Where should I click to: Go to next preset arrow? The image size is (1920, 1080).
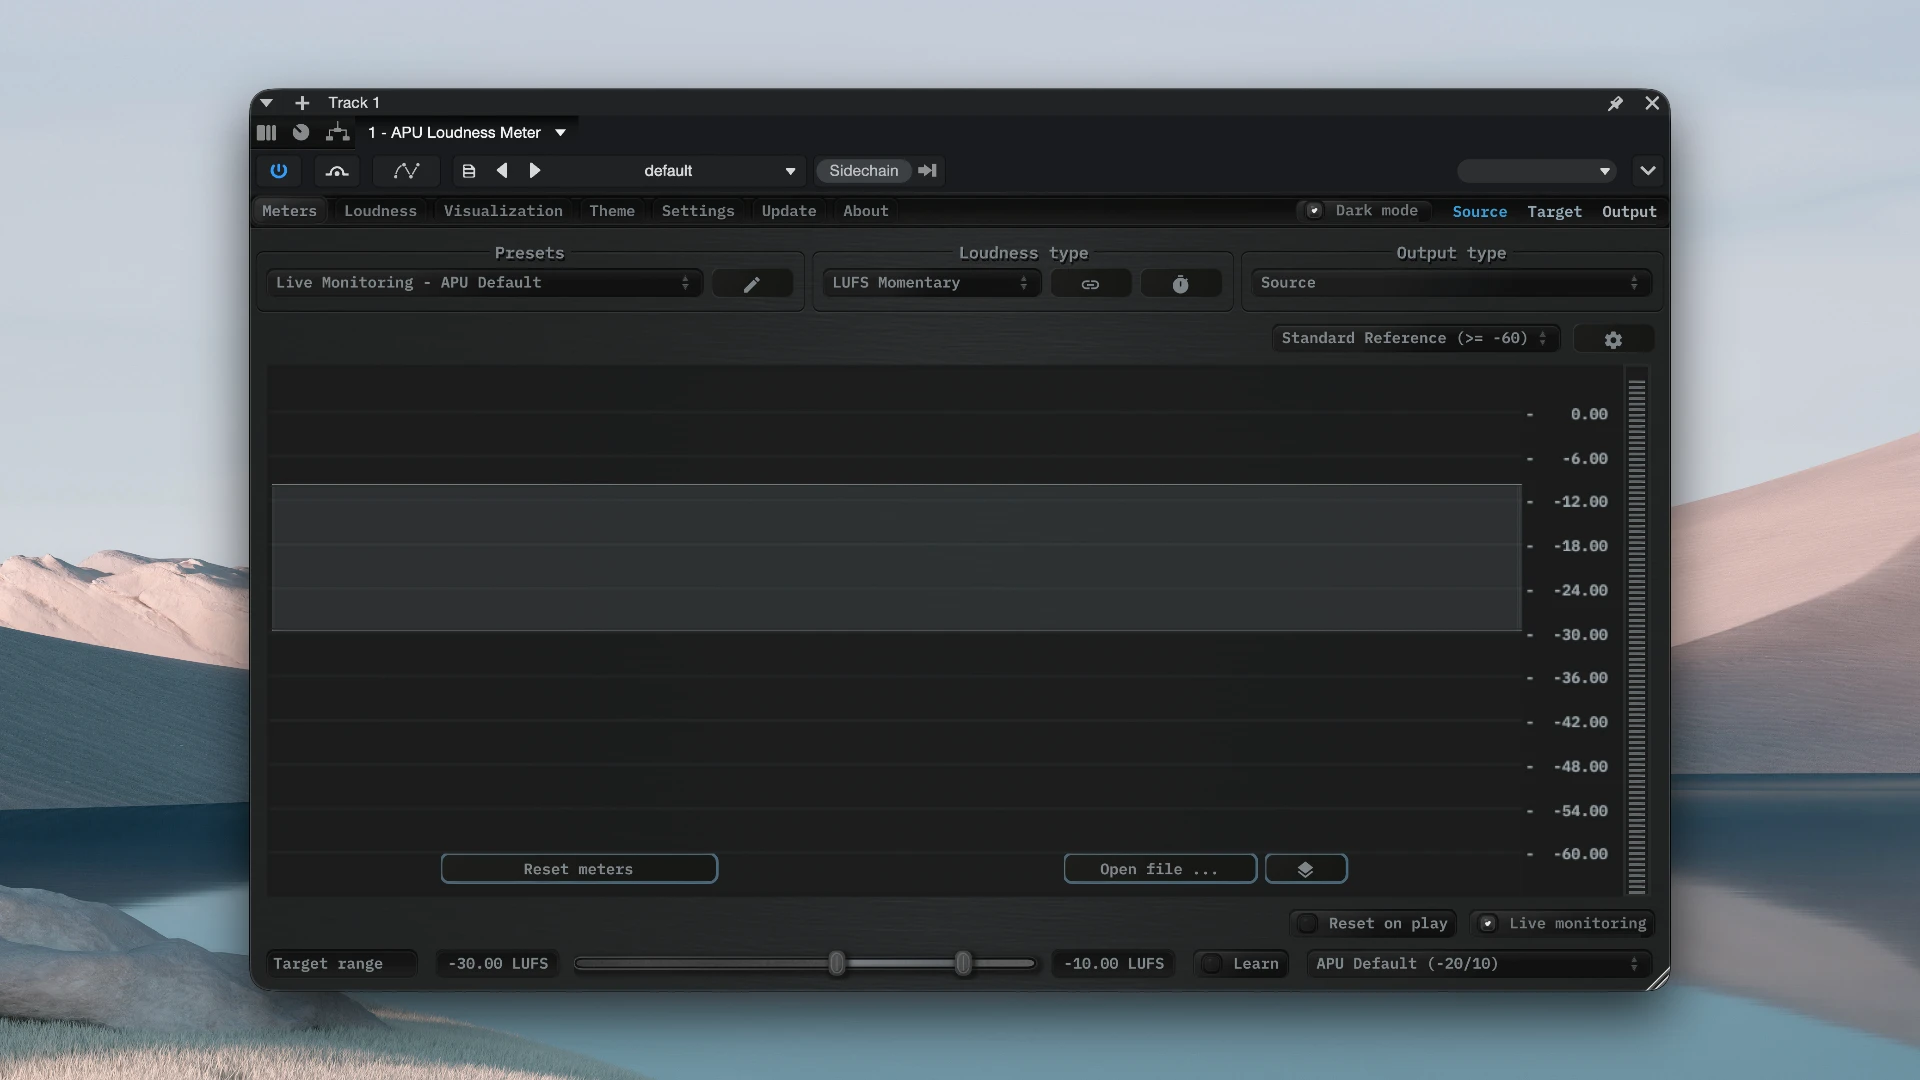[535, 171]
